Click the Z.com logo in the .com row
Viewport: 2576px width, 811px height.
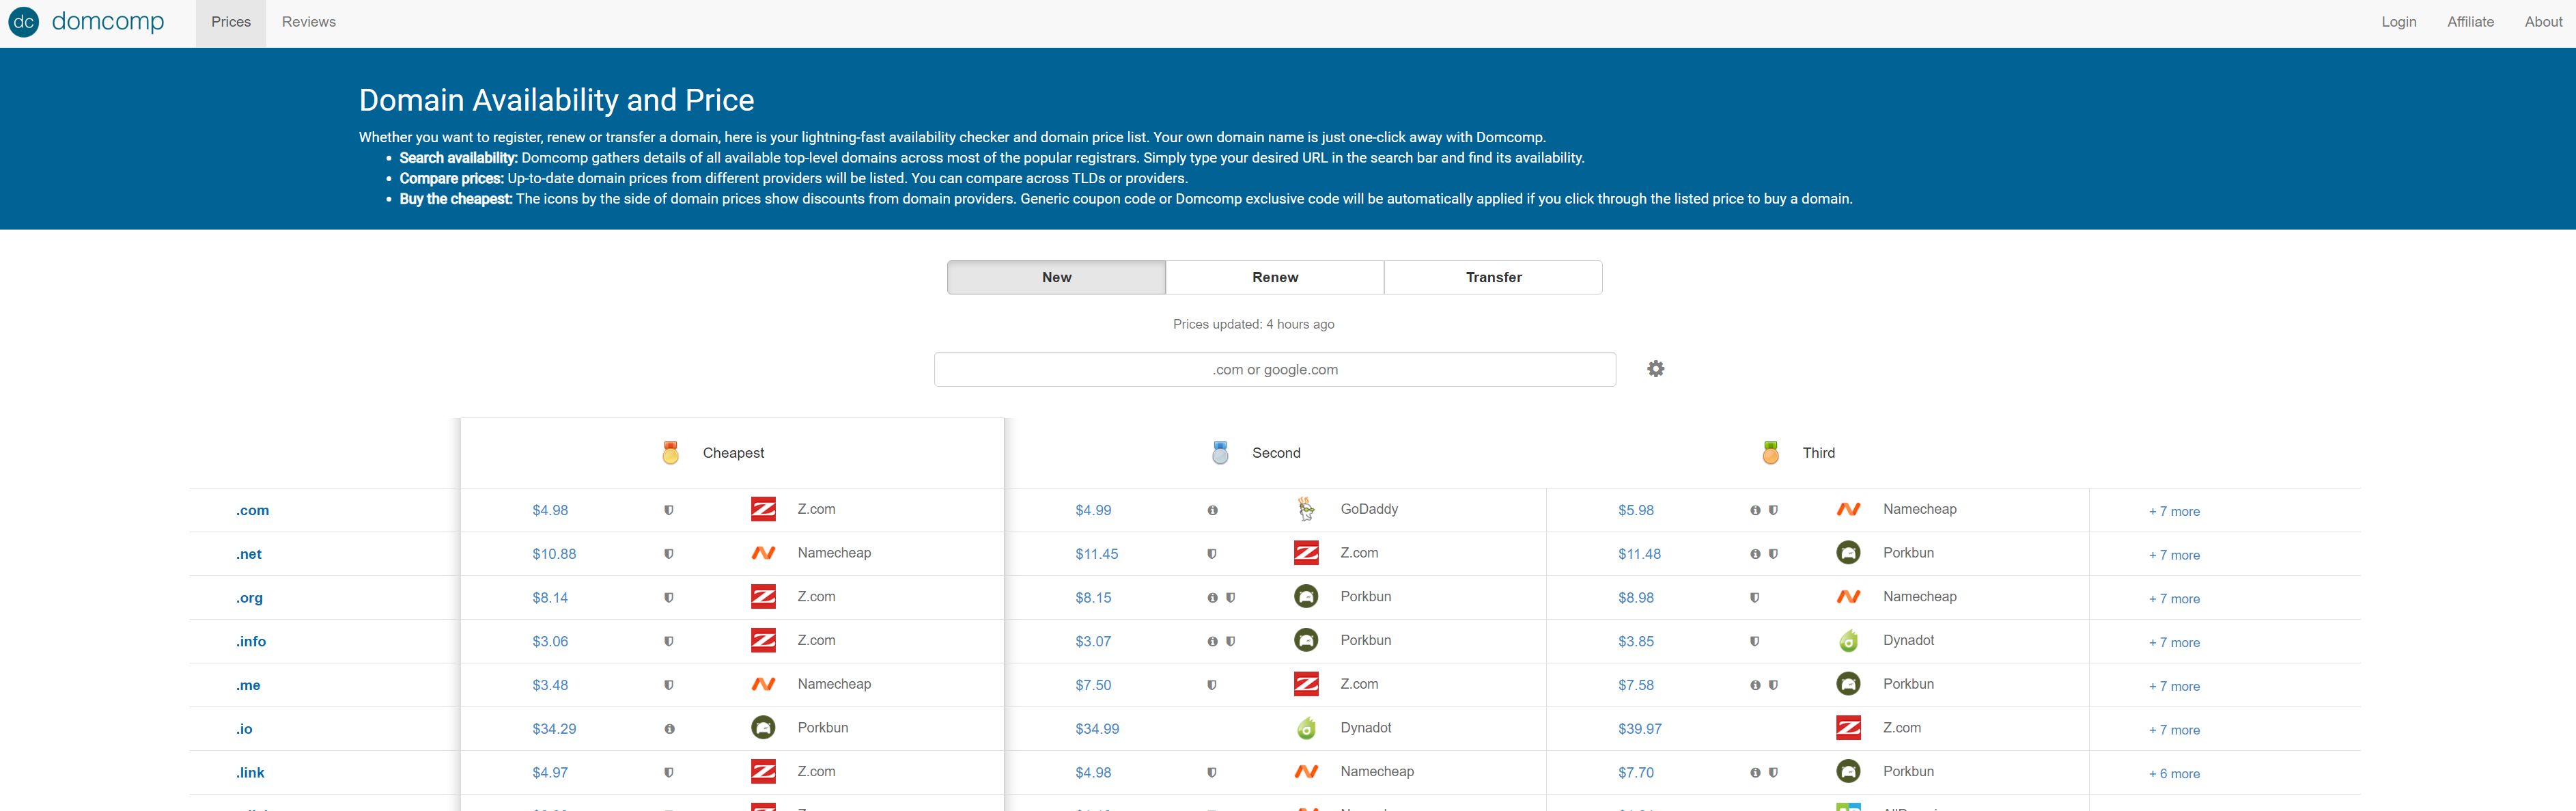click(x=763, y=509)
